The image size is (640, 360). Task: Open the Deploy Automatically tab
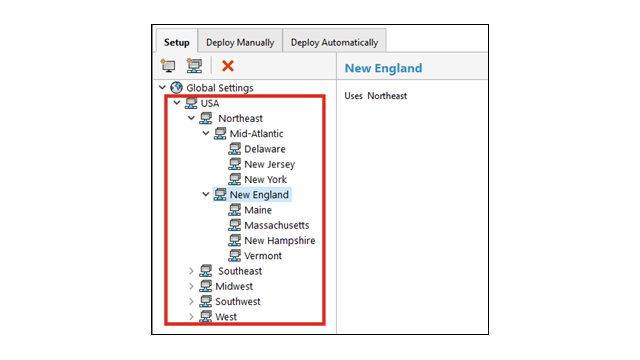[x=334, y=42]
